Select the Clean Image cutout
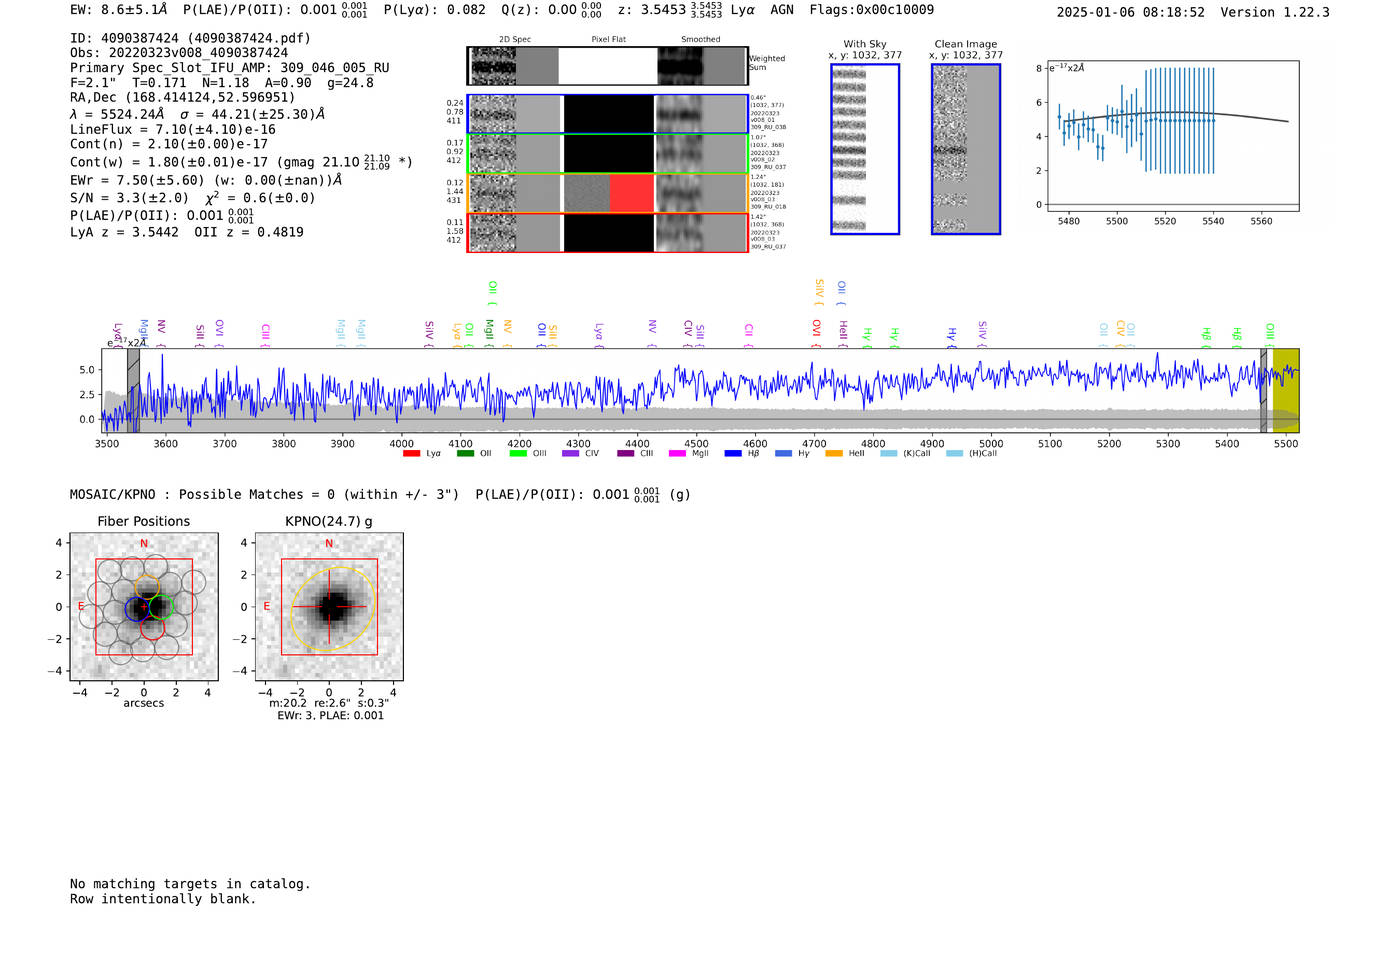The height and width of the screenshot is (953, 1400). tap(966, 149)
